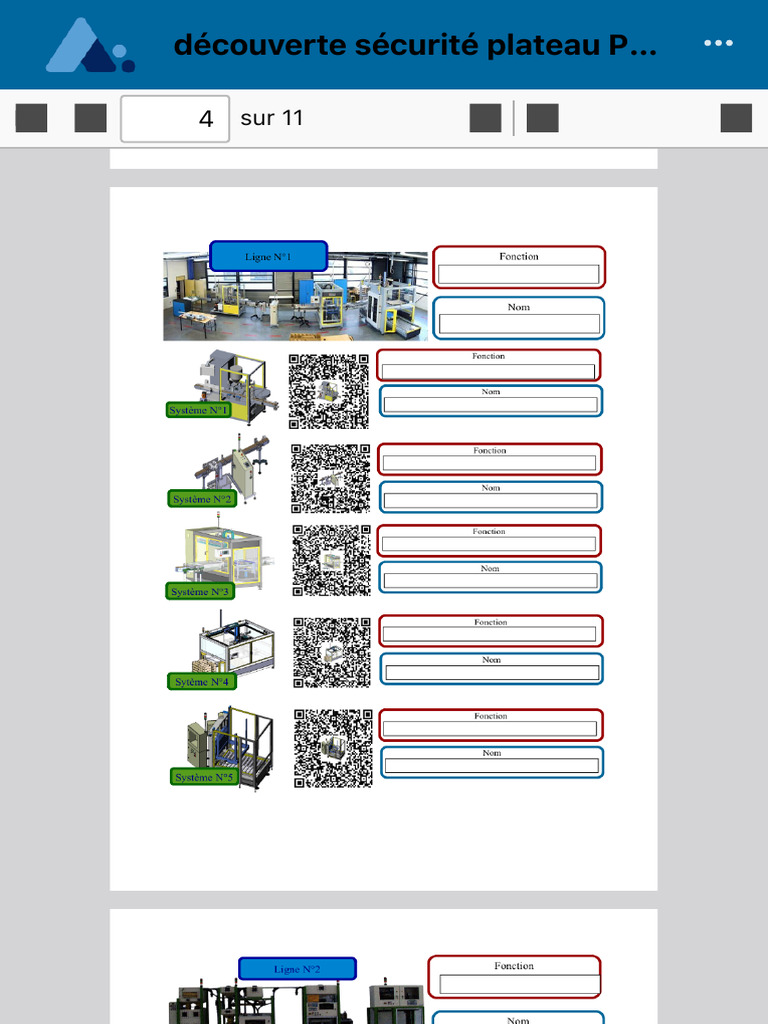Click the green 'Système N°2' label
Screen dimensions: 768x1024
(x=202, y=499)
